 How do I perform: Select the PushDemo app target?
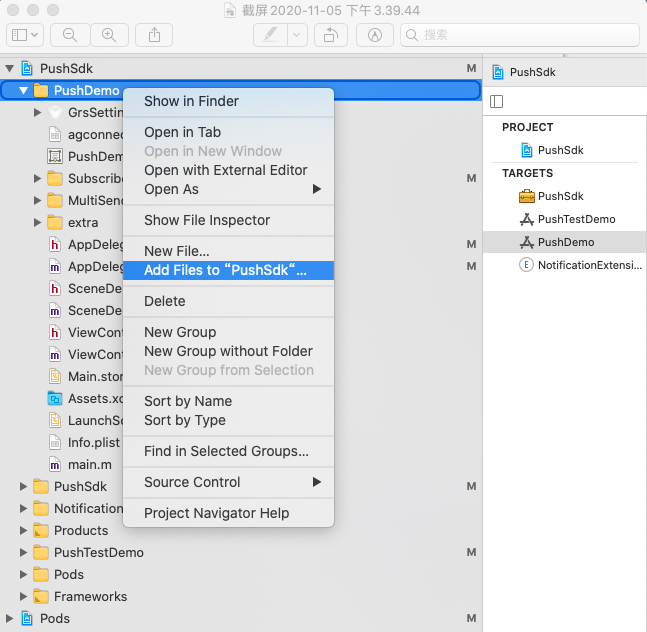[564, 242]
